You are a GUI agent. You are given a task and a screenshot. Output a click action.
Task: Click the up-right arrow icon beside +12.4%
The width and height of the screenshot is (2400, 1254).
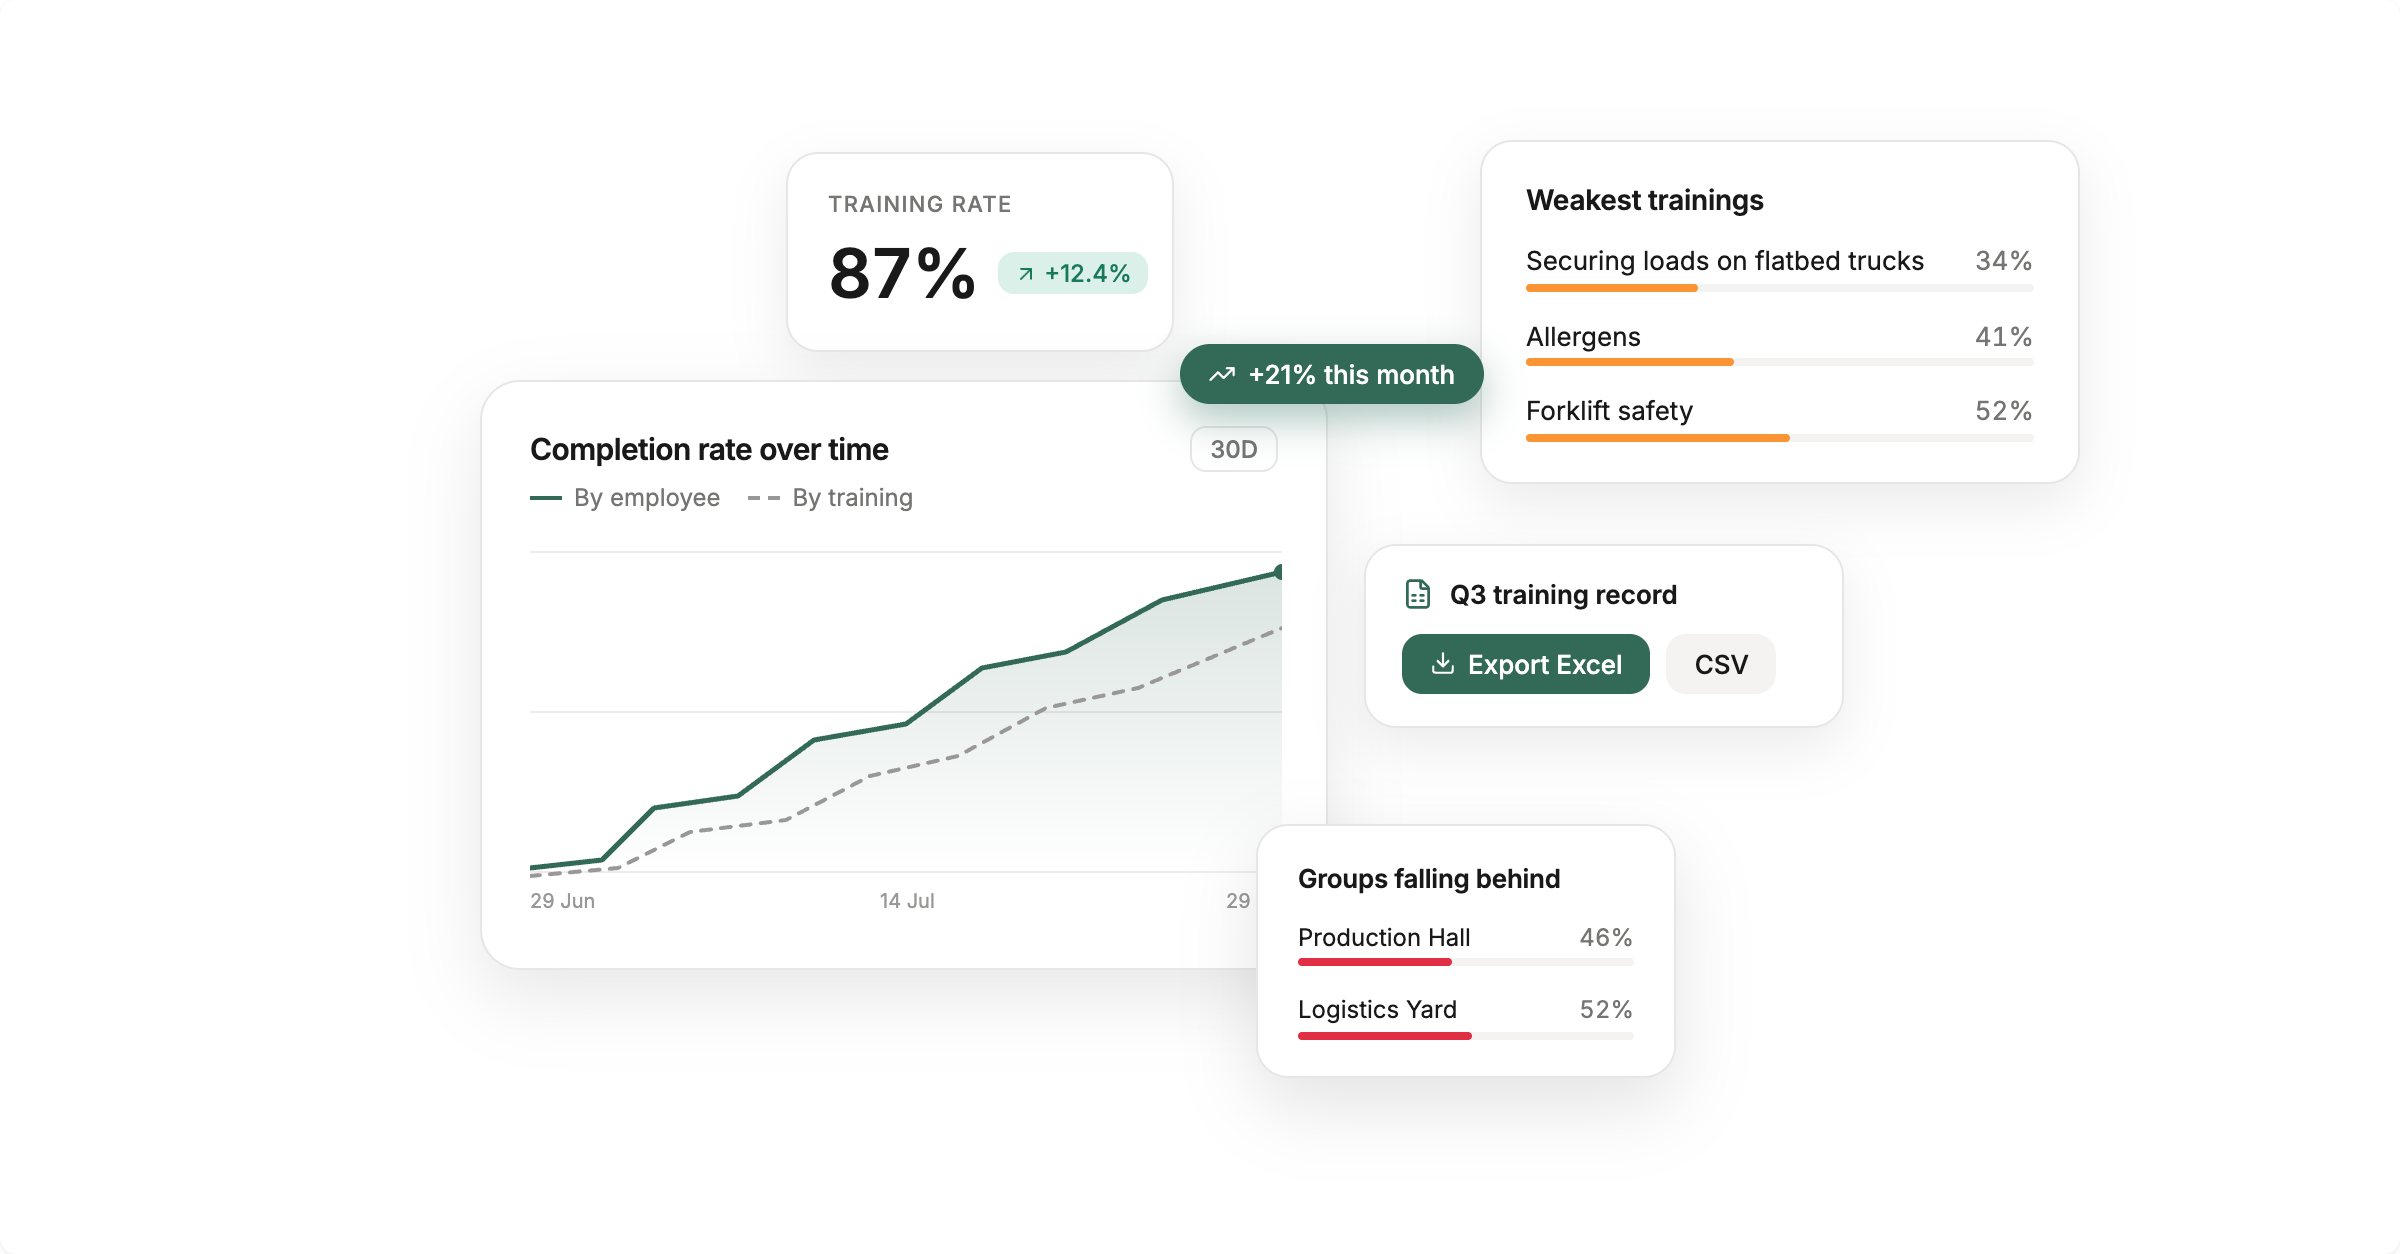[1026, 274]
